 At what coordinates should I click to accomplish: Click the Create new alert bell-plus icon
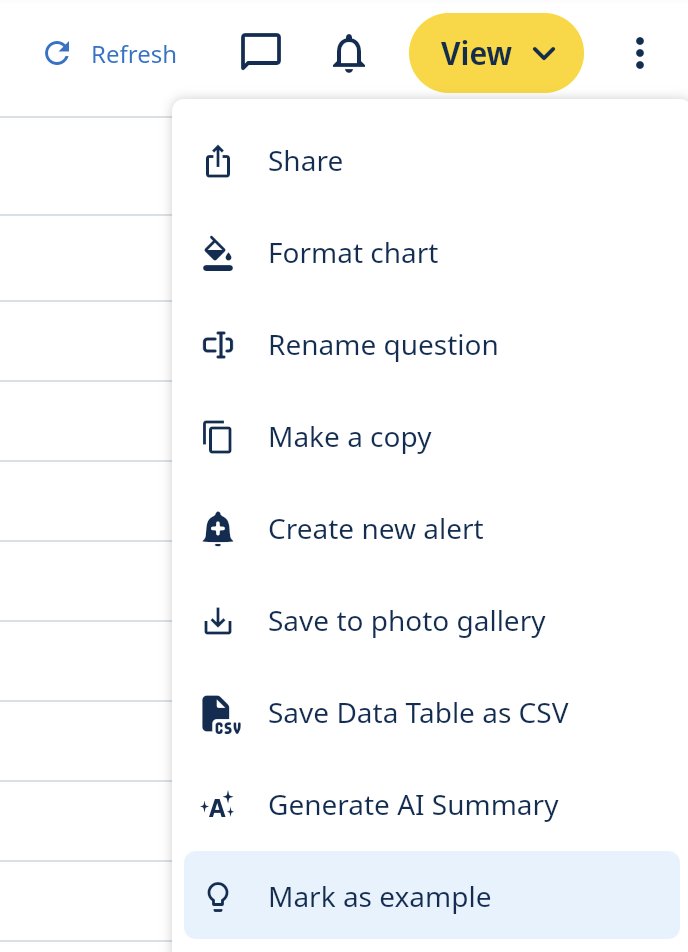point(218,530)
